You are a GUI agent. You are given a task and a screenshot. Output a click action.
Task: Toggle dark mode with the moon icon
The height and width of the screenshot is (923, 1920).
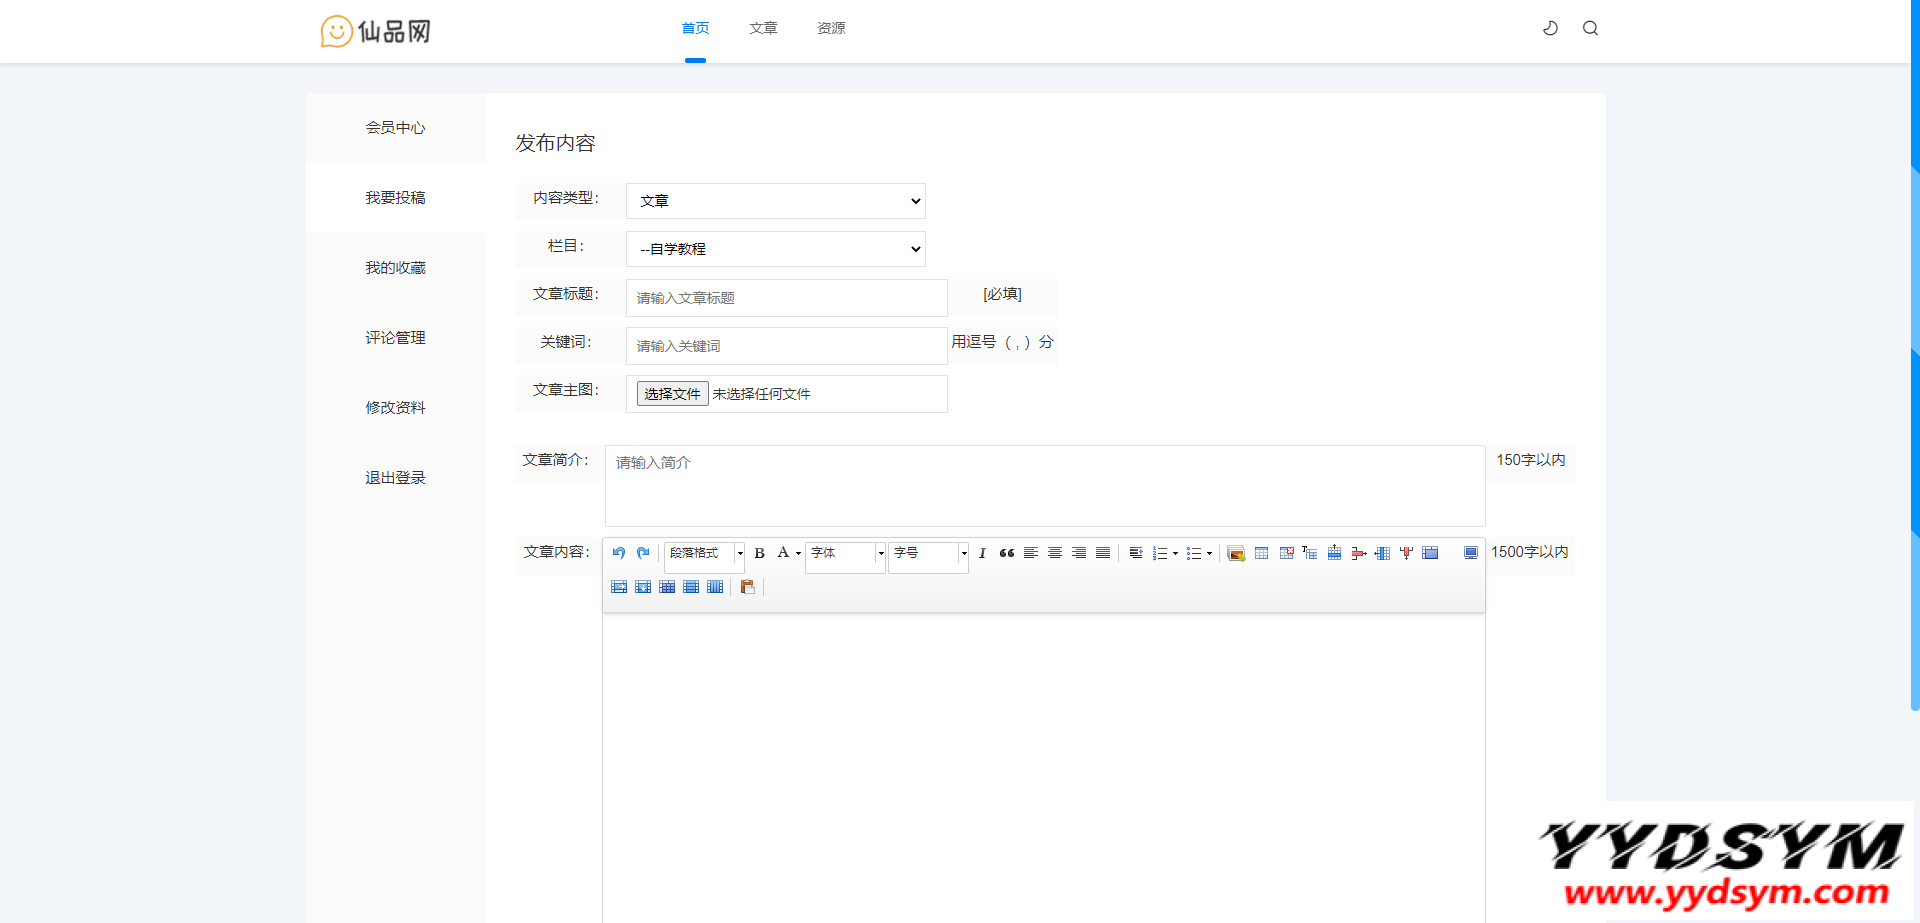click(x=1550, y=28)
